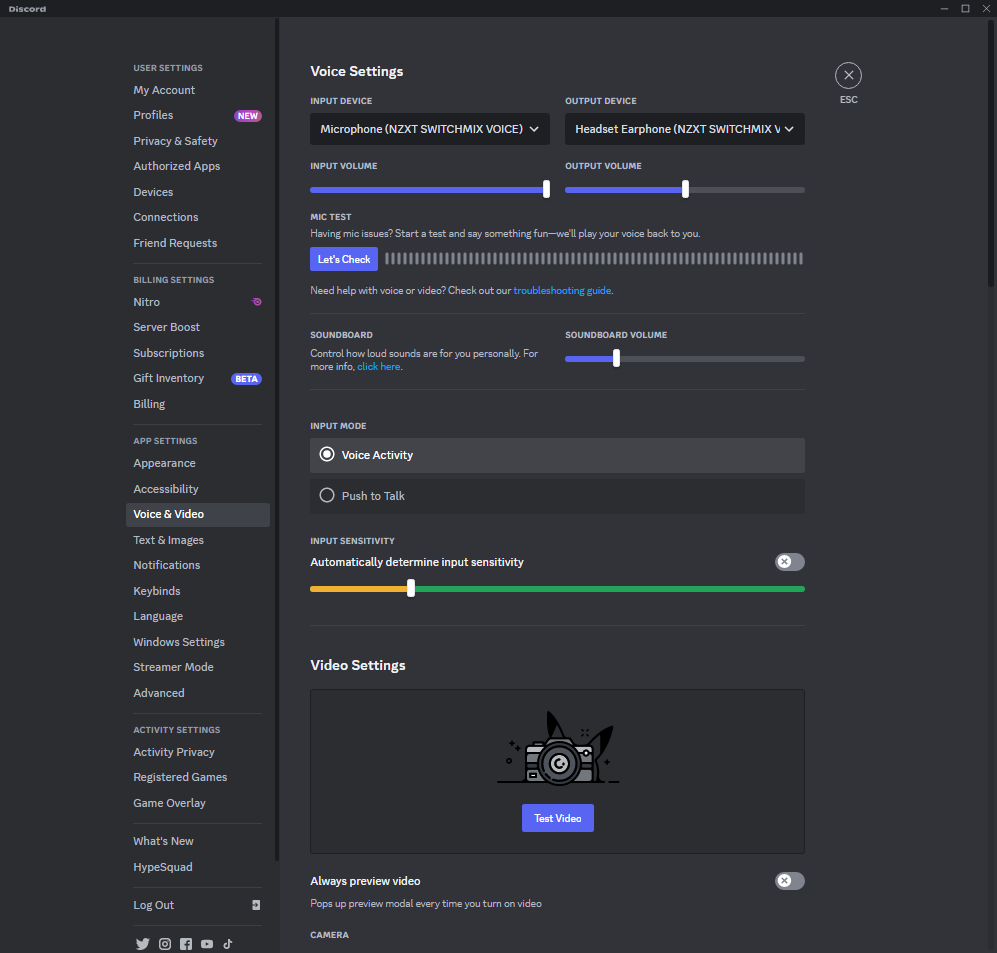Viewport: 997px width, 953px height.
Task: Open Connections settings
Action: [198, 217]
